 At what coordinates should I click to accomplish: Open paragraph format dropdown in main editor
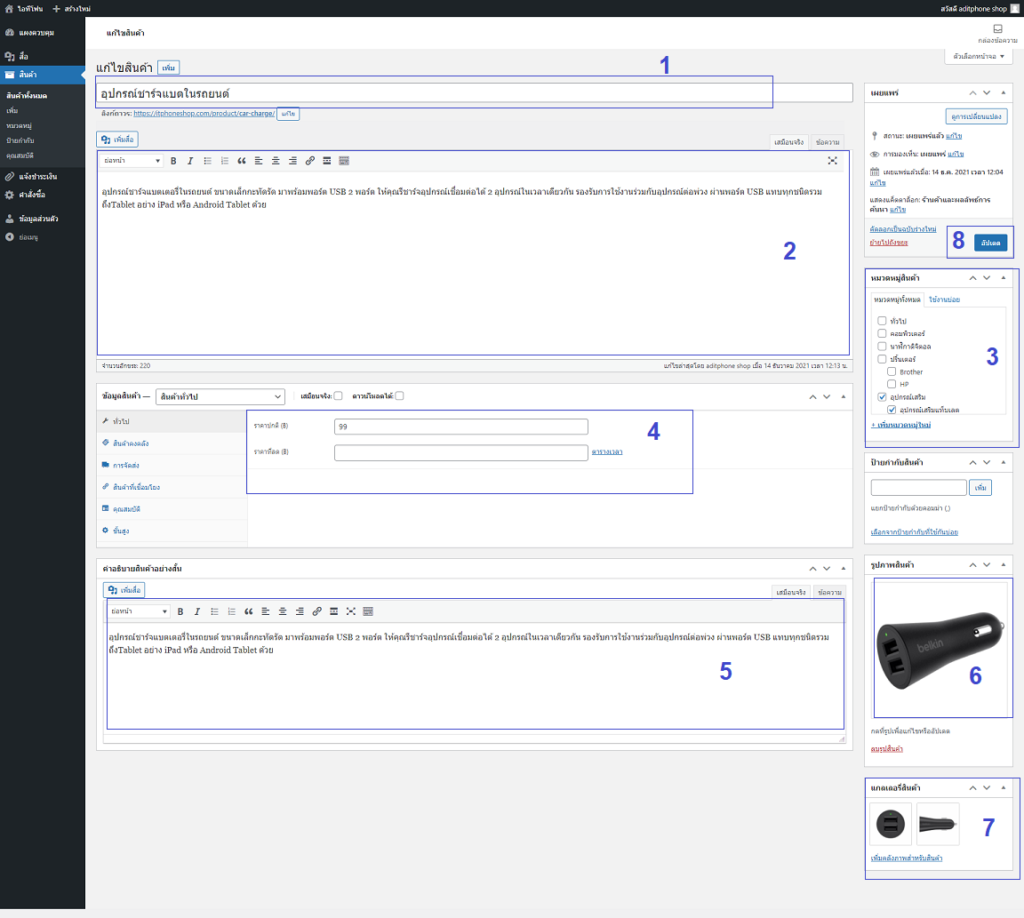[132, 161]
